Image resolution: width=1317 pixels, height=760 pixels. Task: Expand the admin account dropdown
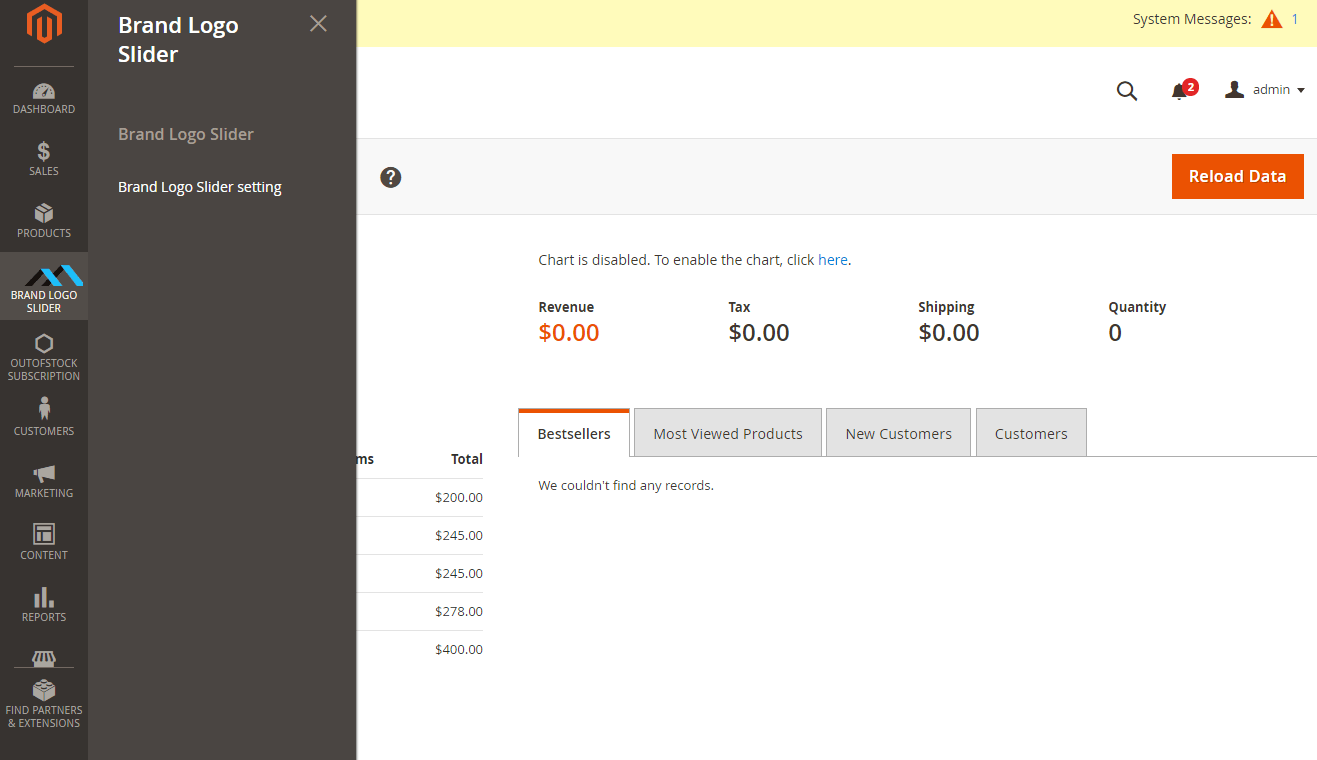tap(1265, 90)
